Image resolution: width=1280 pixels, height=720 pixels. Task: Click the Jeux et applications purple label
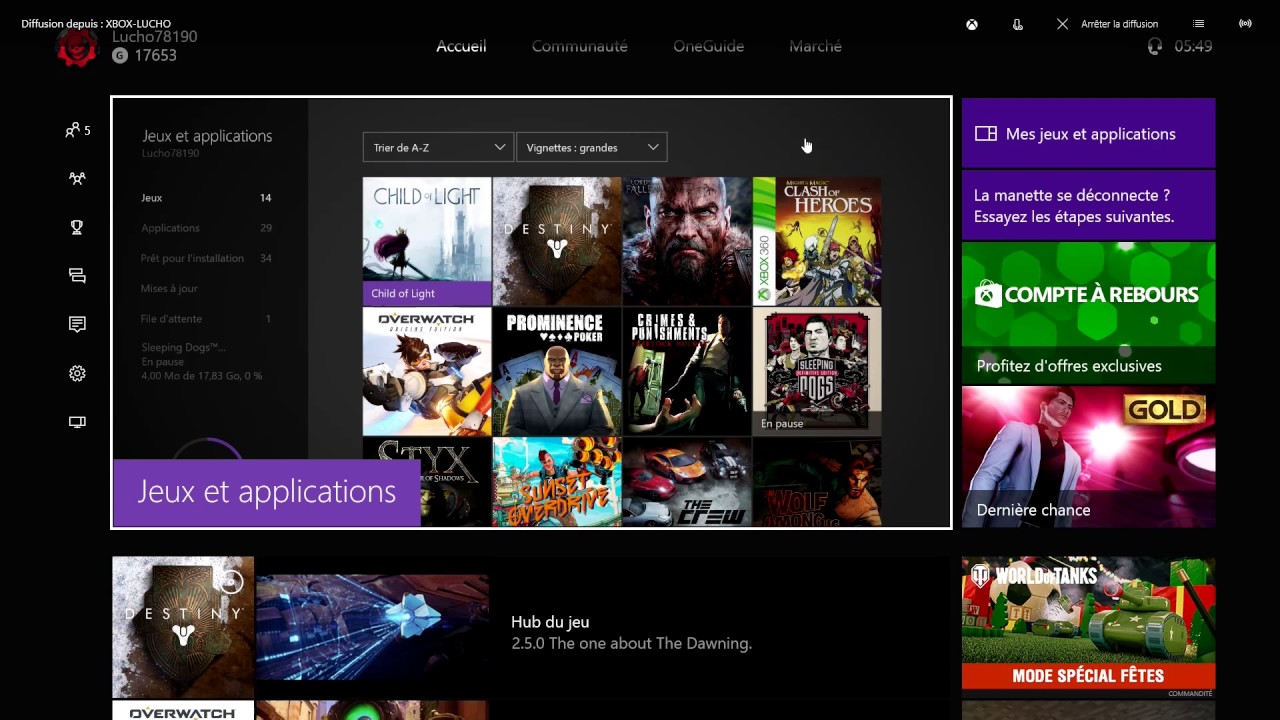tap(266, 492)
